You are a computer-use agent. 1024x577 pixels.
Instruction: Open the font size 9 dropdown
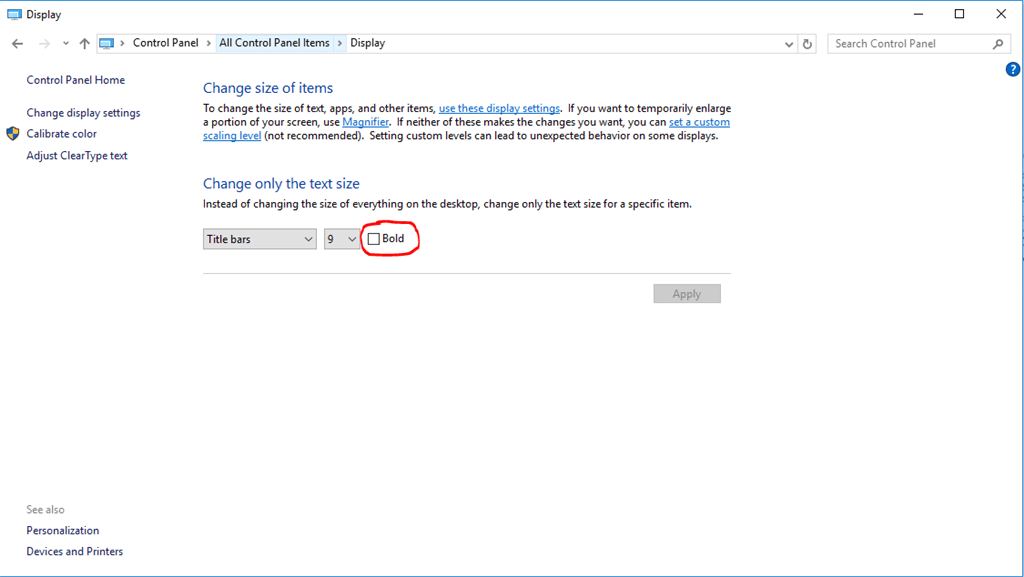(342, 240)
